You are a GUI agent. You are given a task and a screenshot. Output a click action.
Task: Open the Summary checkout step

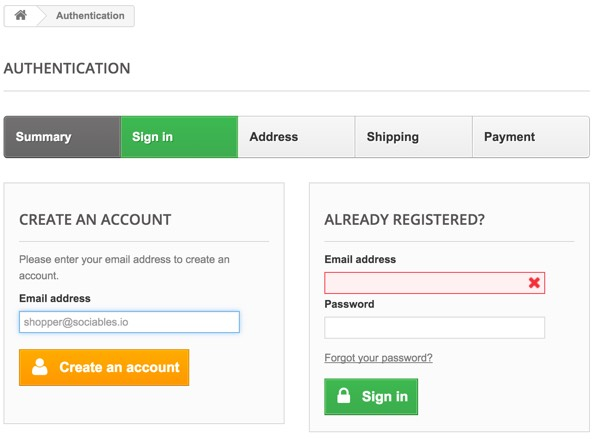coord(62,137)
